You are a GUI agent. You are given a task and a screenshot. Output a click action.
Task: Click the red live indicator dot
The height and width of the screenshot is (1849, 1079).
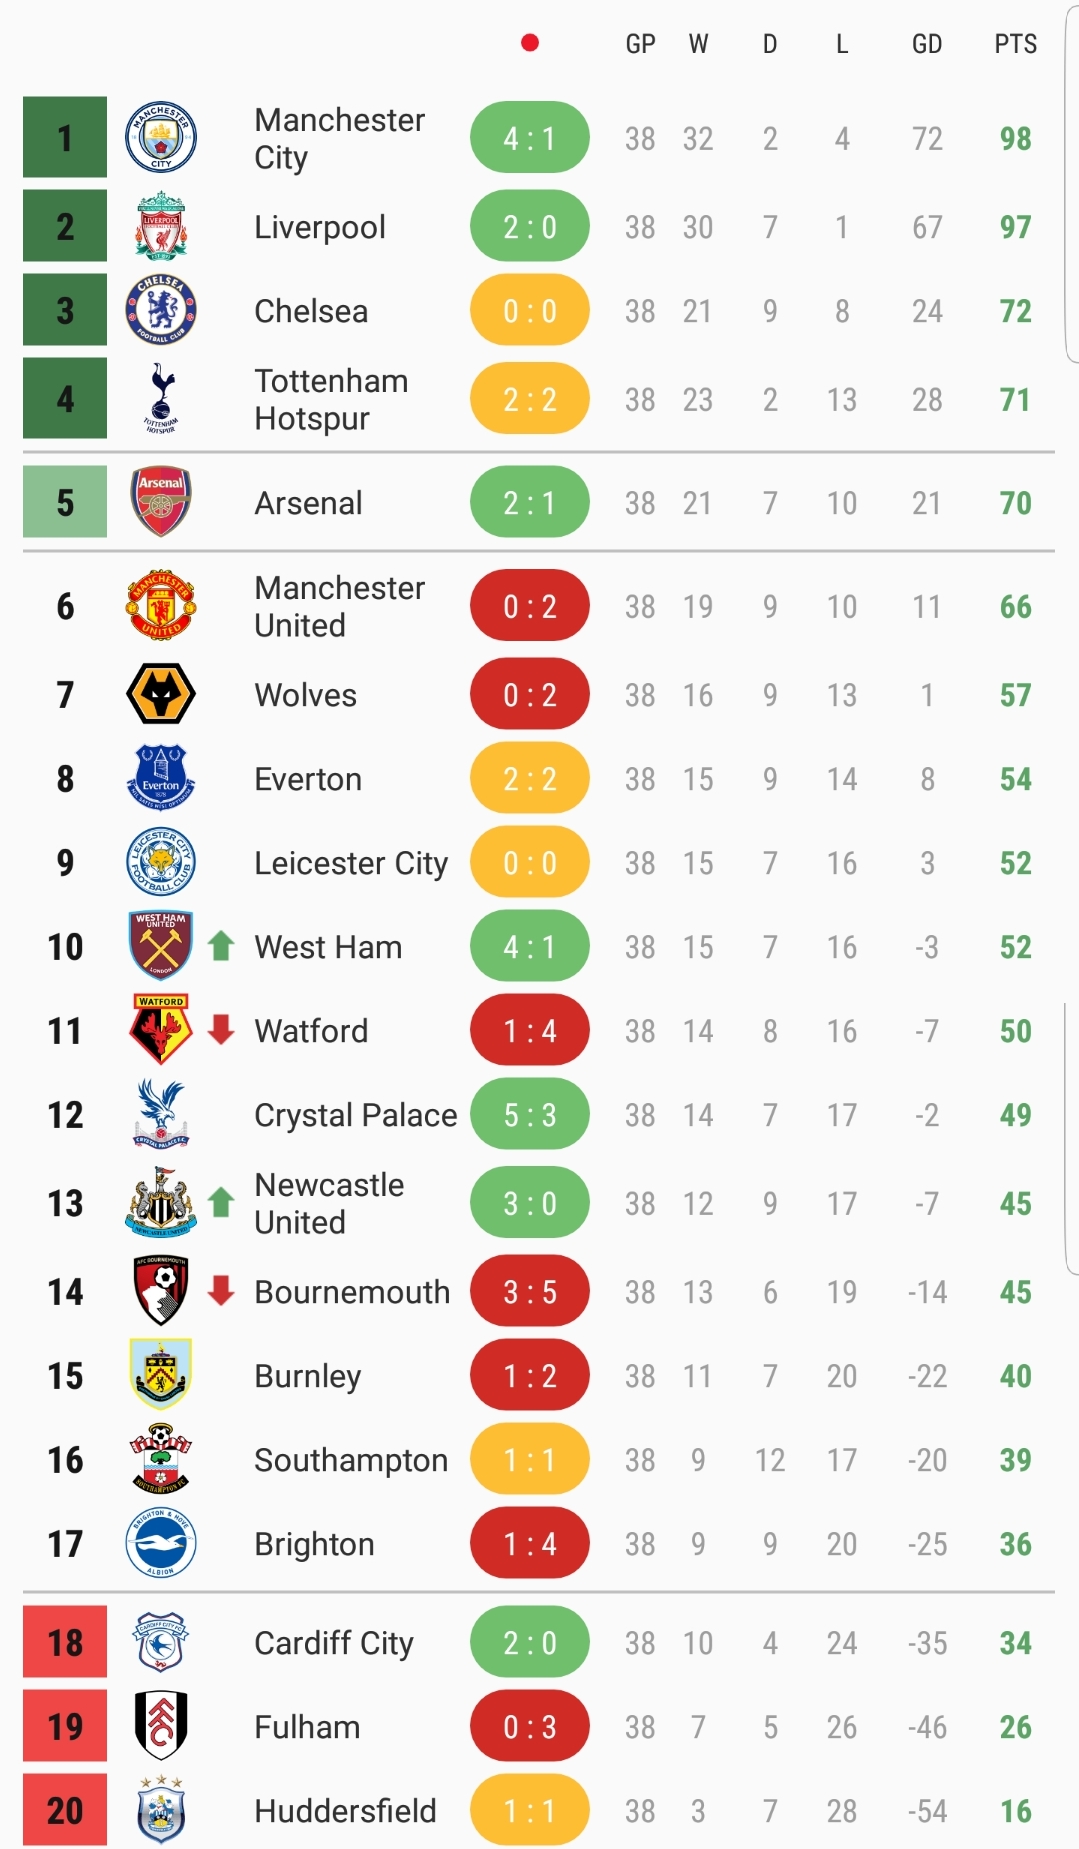pyautogui.click(x=530, y=43)
